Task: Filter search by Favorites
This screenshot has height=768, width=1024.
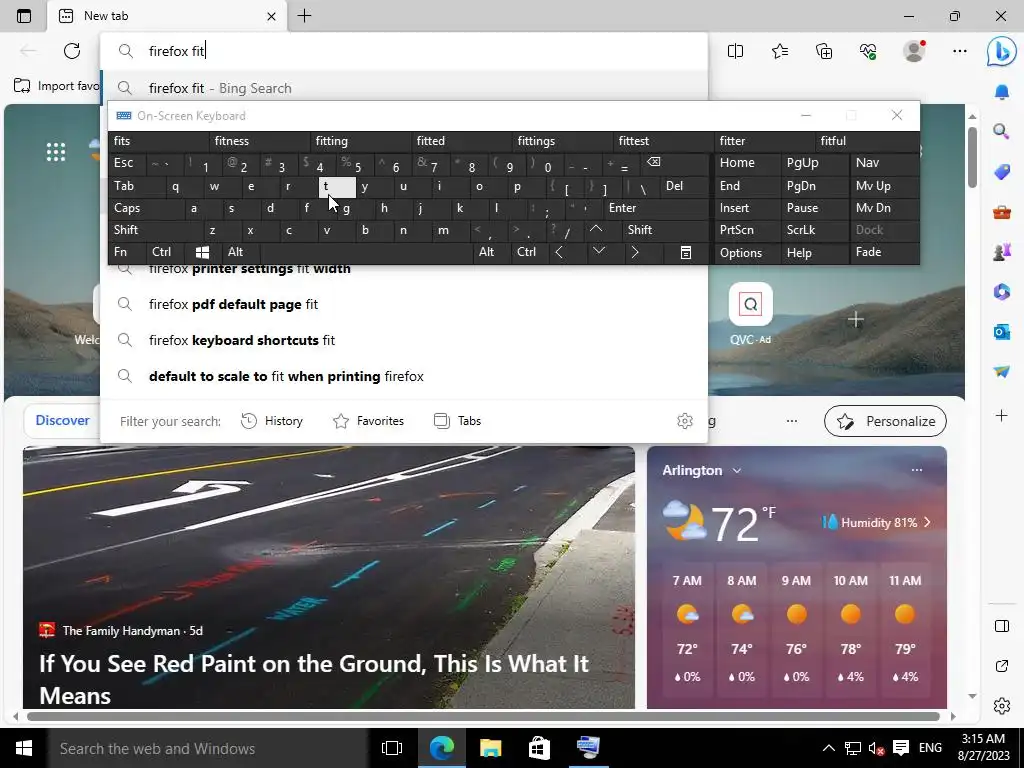Action: [368, 421]
